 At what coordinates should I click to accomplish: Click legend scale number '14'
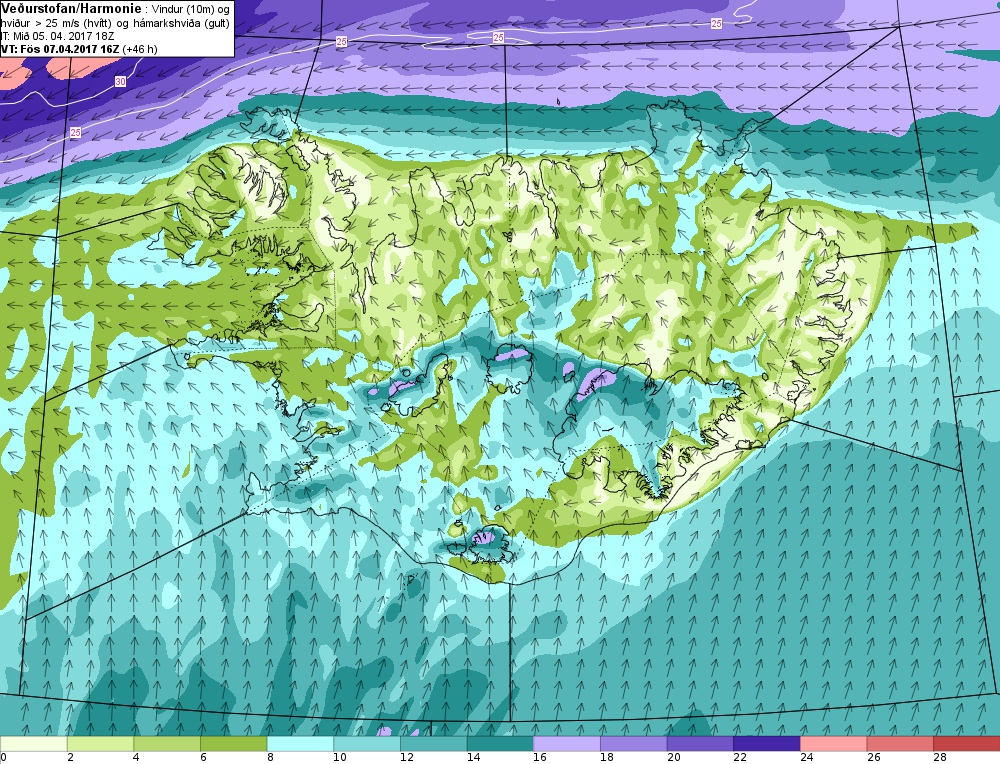(473, 758)
